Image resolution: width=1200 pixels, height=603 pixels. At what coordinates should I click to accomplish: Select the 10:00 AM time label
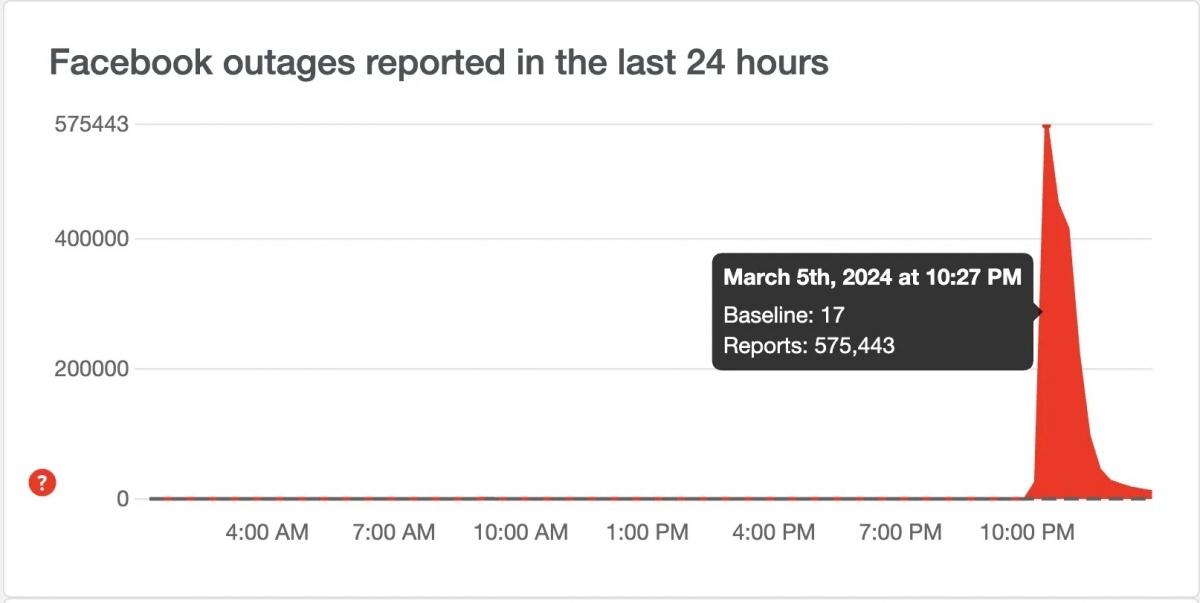coord(520,533)
